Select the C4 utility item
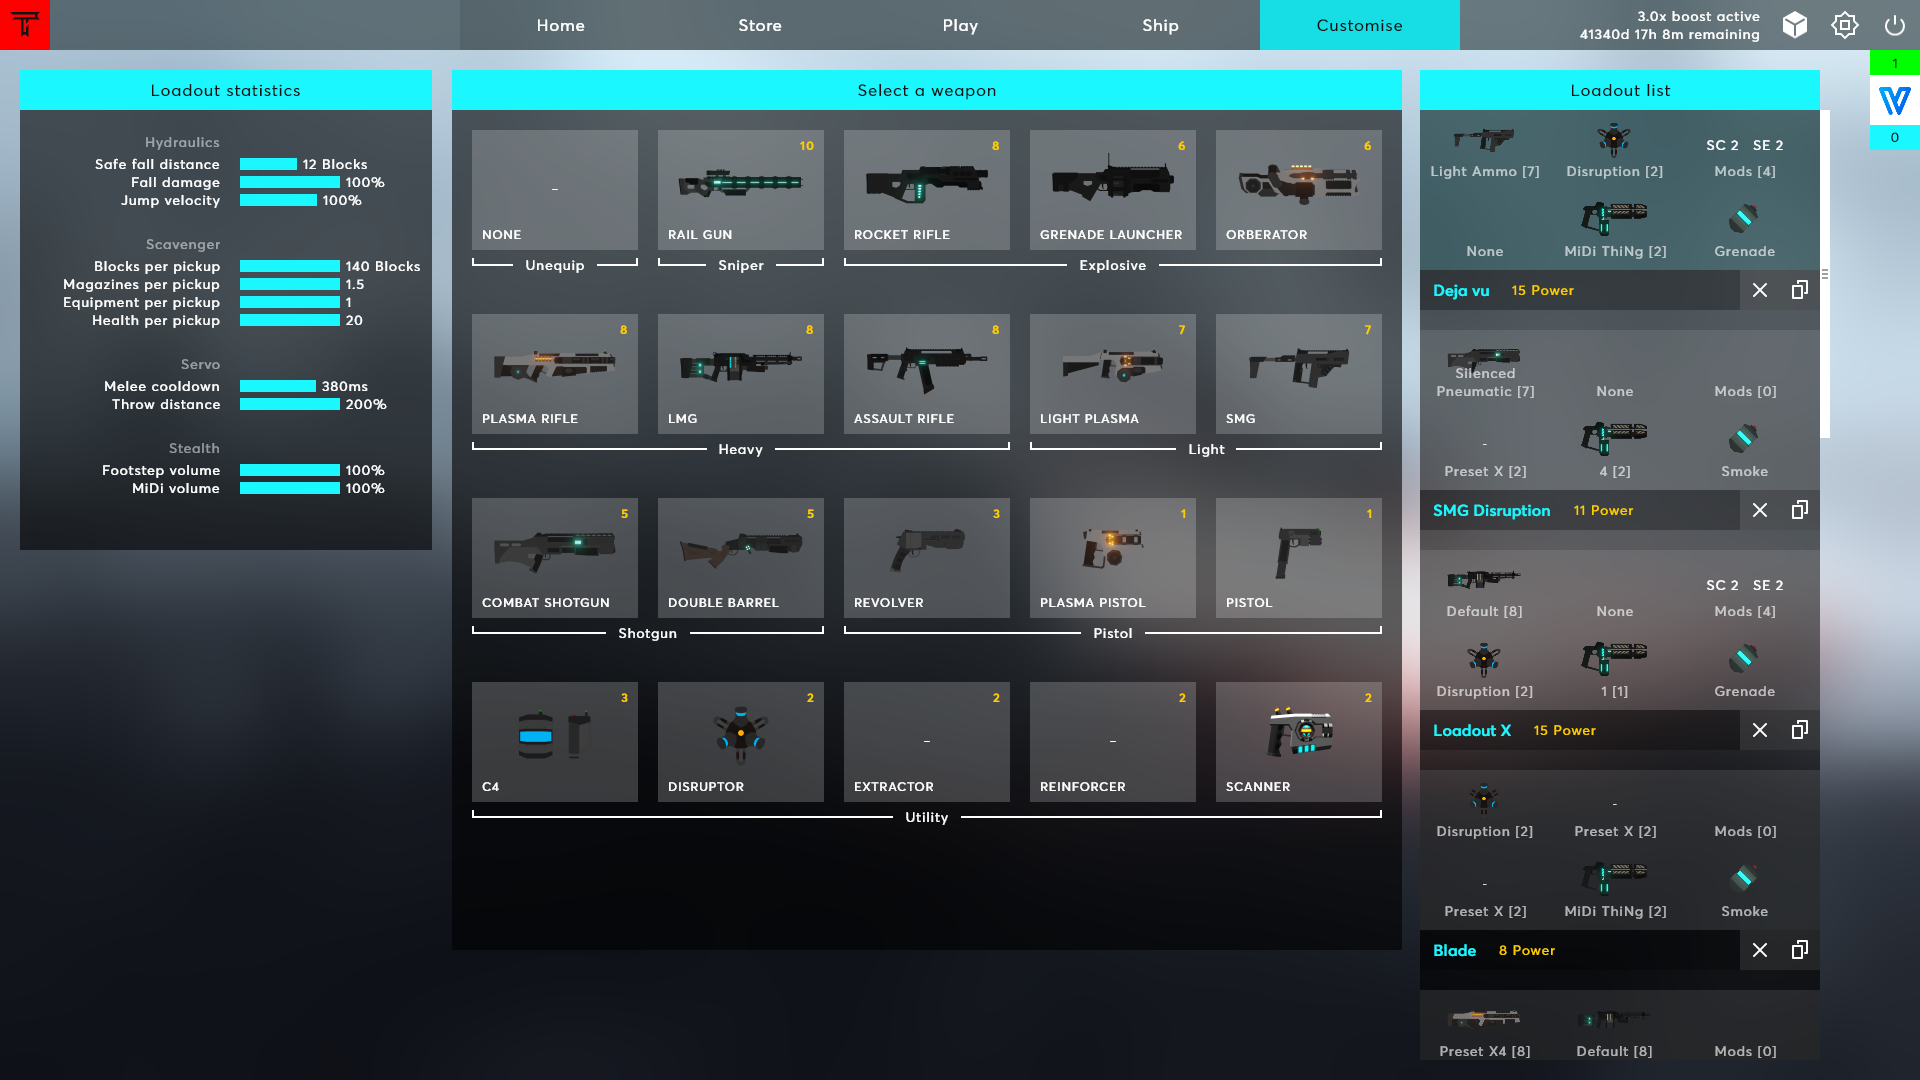 point(554,742)
